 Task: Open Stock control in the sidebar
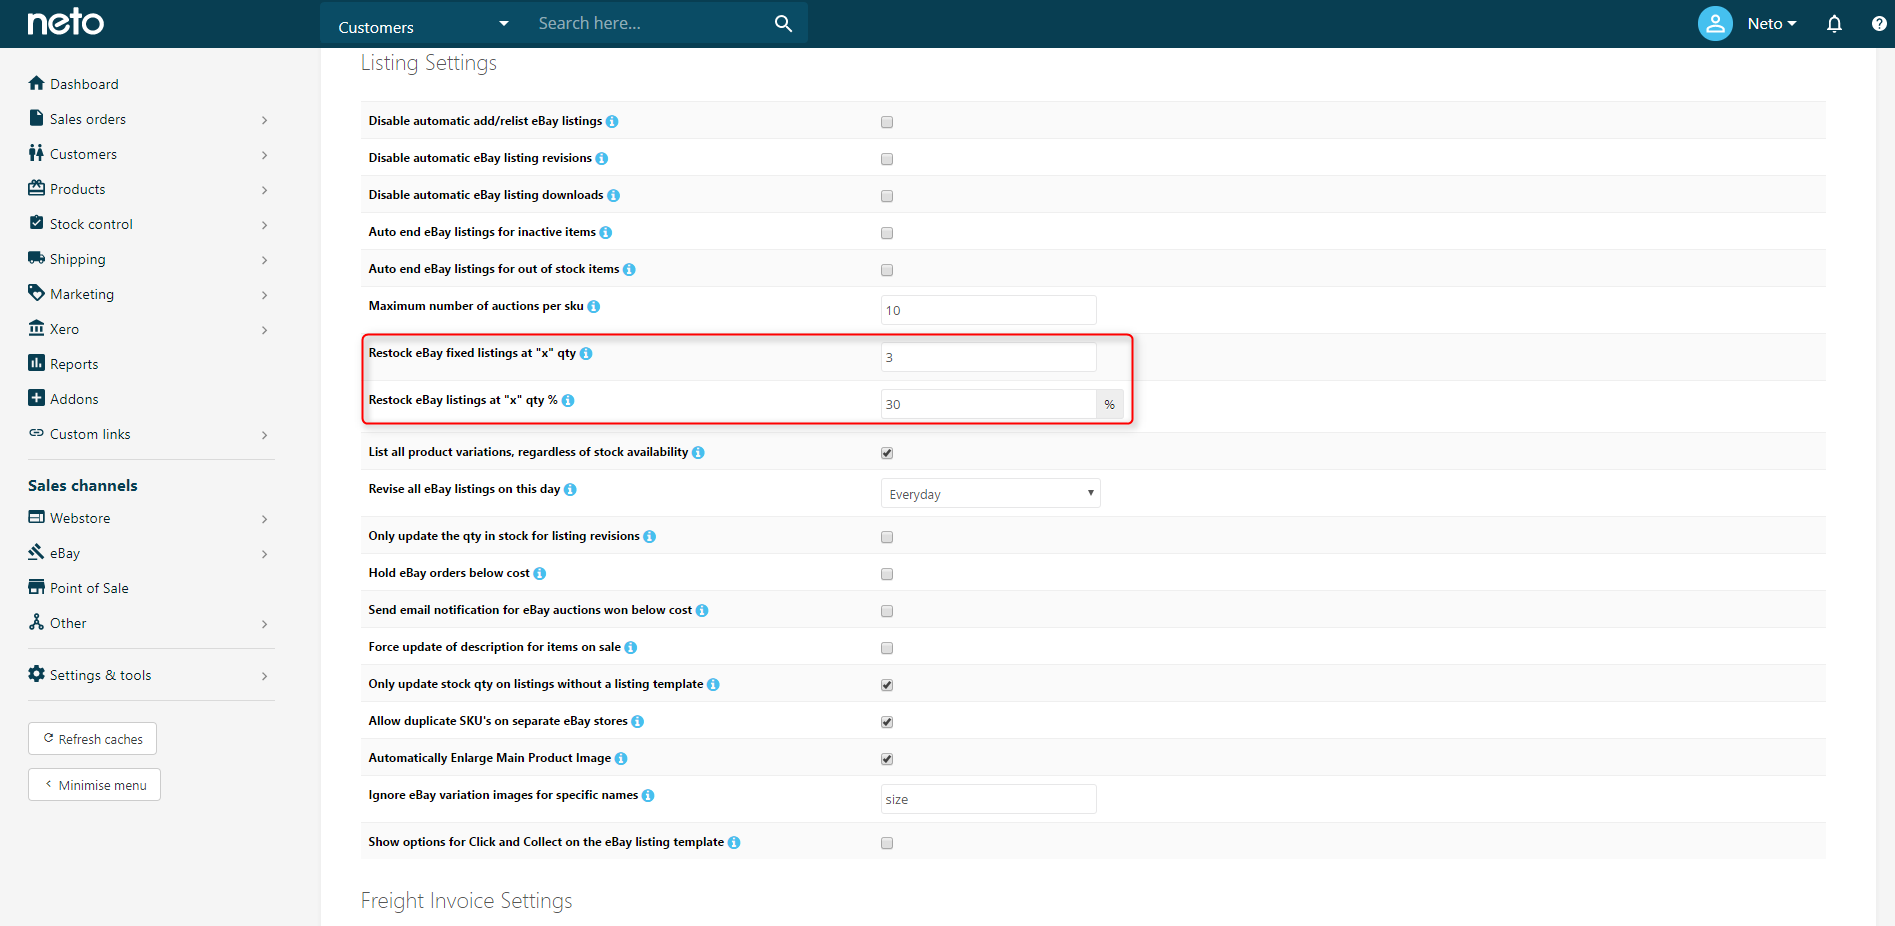(91, 224)
